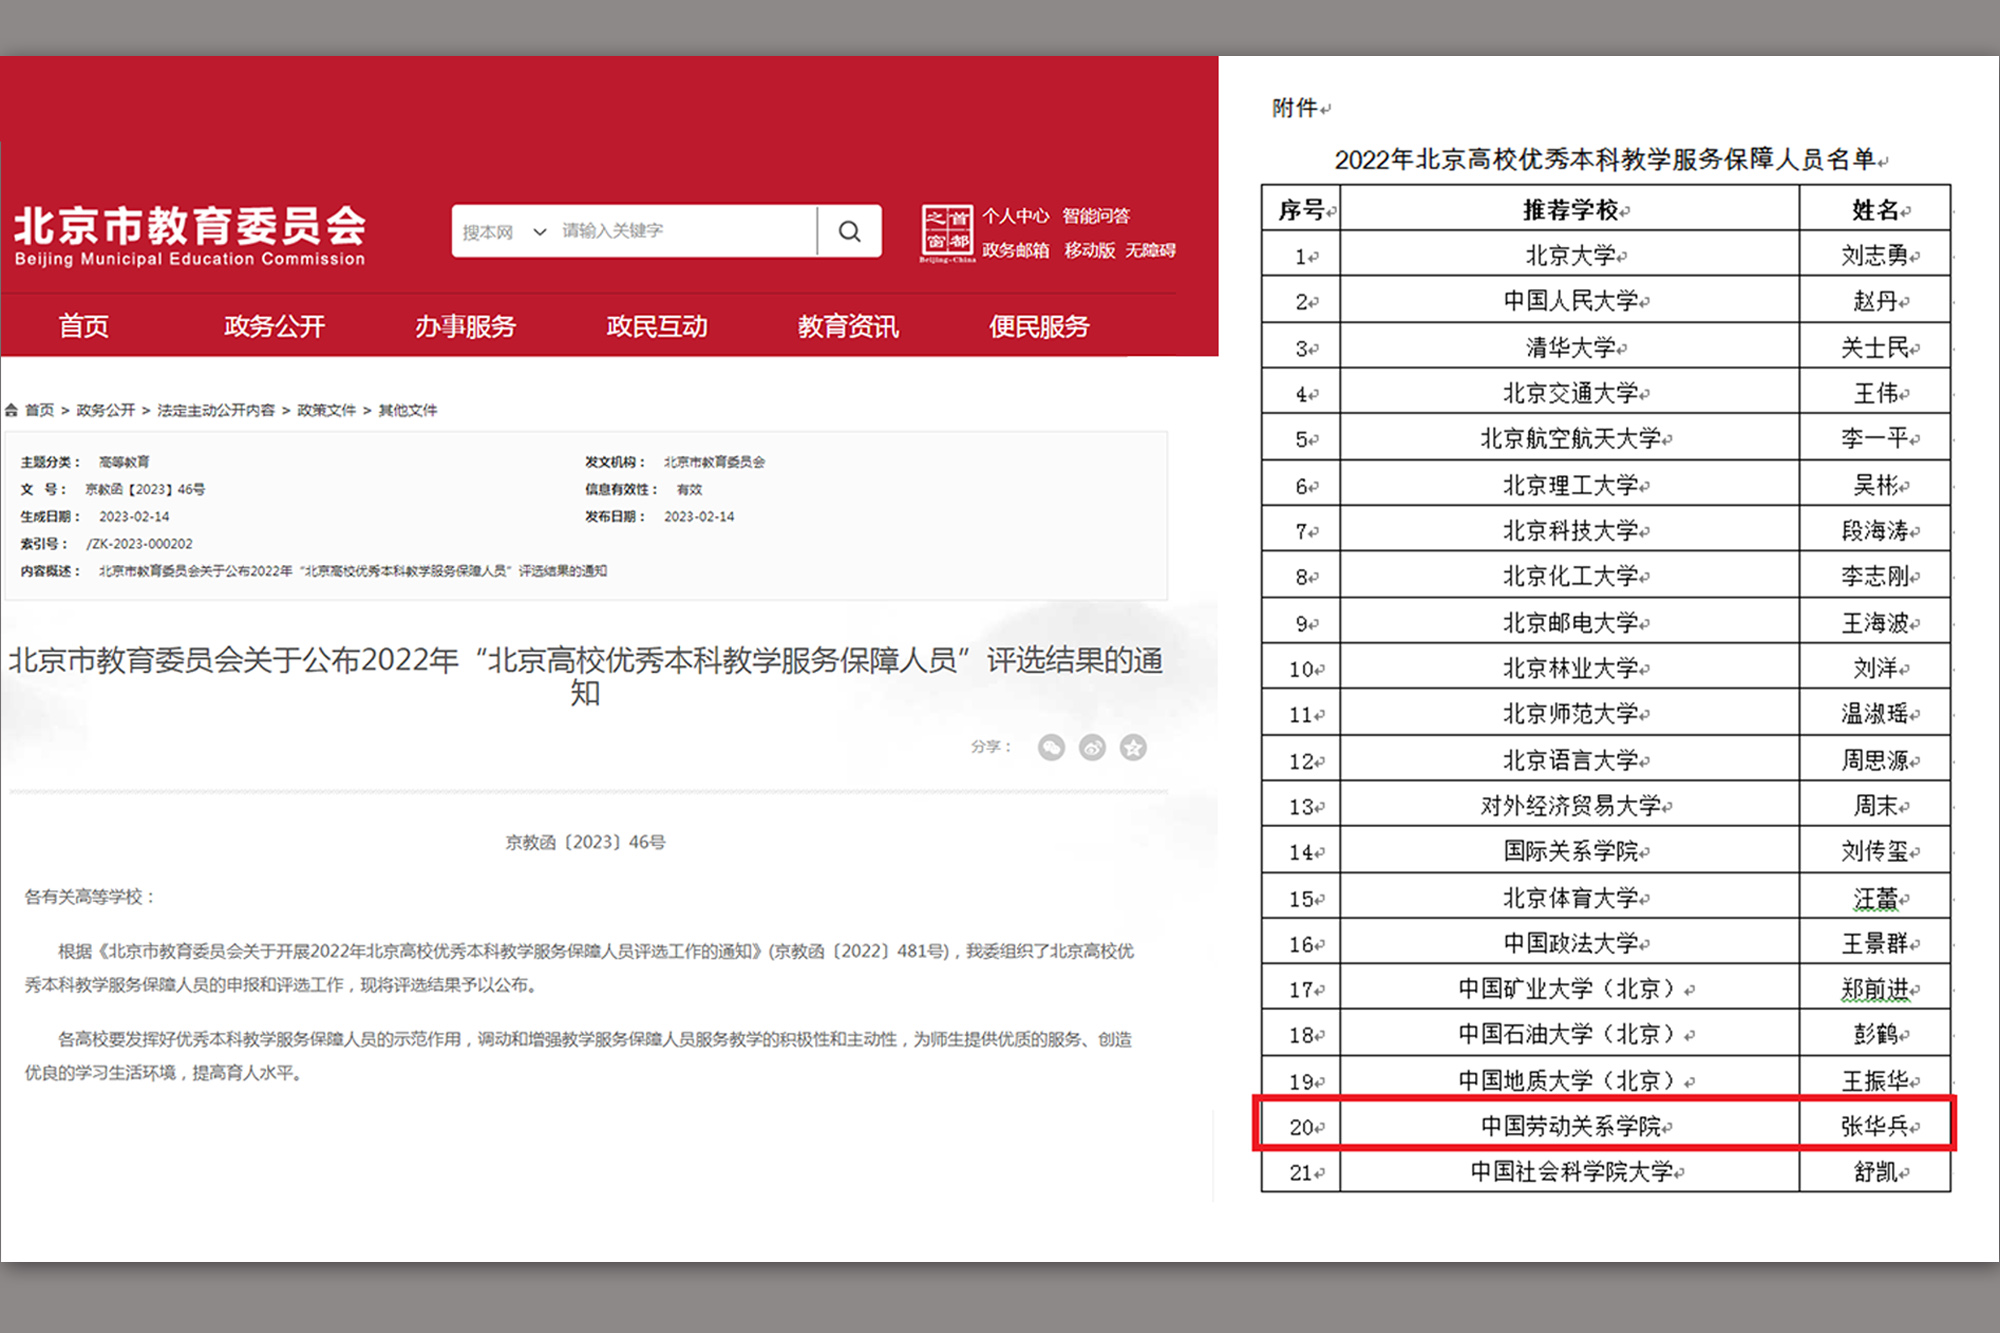The image size is (2000, 1333).
Task: Click the star favorite share icon
Action: pos(1133,747)
